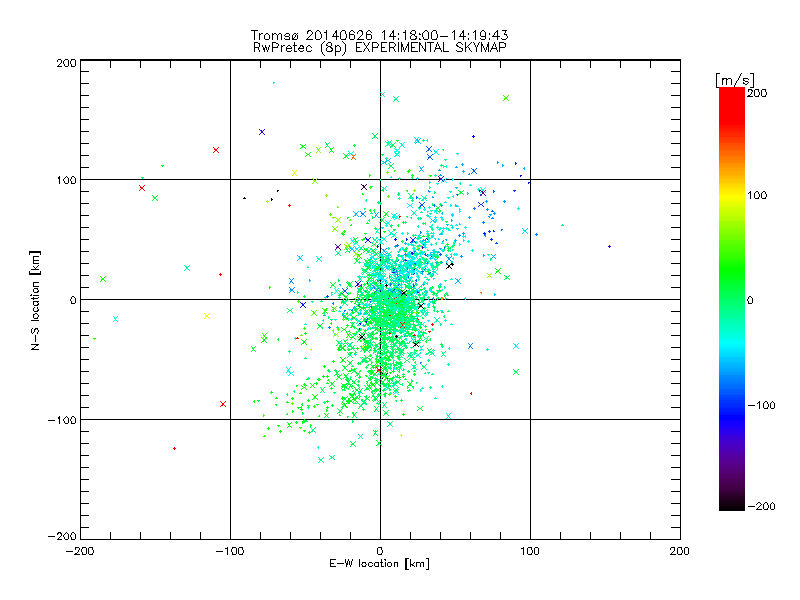Image resolution: width=800 pixels, height=600 pixels.
Task: Click the 'N-S location [km]' axis label
Action: point(35,301)
